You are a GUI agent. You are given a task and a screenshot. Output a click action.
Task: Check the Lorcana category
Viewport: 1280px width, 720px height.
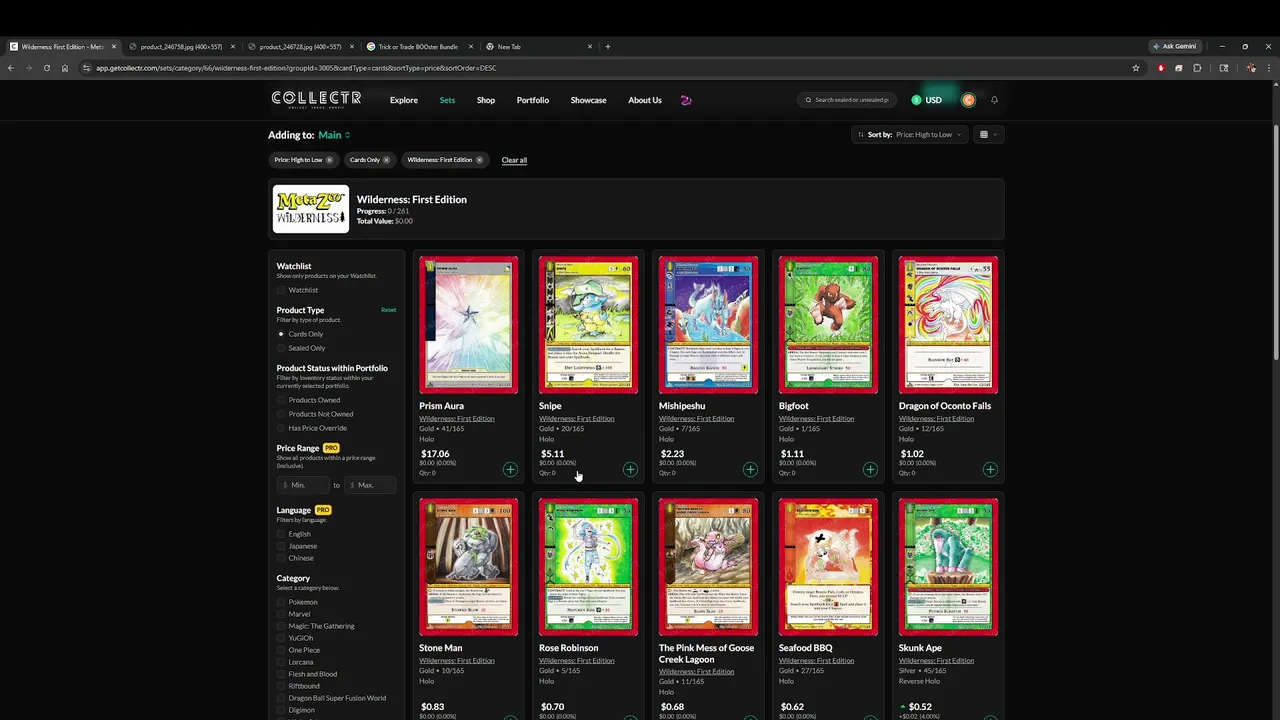[281, 662]
